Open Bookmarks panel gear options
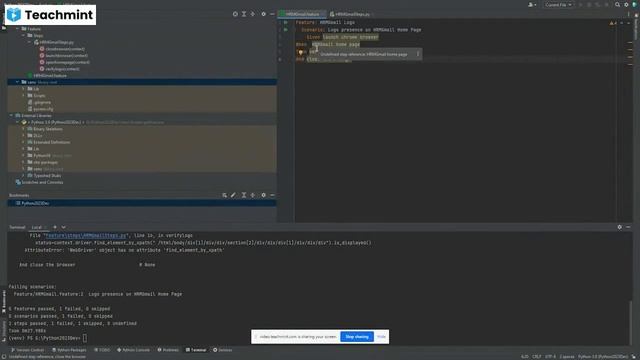Image resolution: width=640 pixels, height=360 pixels. [264, 195]
